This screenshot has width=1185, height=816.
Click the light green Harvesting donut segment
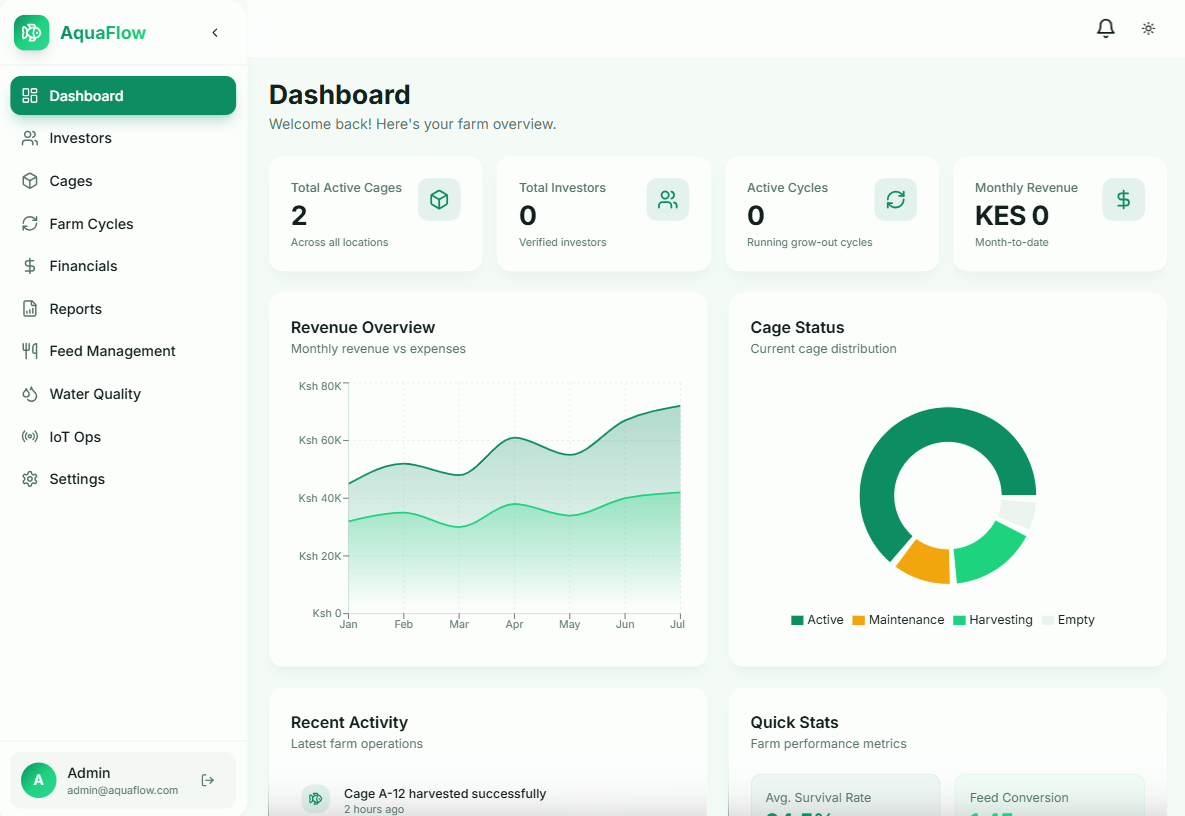pos(989,554)
